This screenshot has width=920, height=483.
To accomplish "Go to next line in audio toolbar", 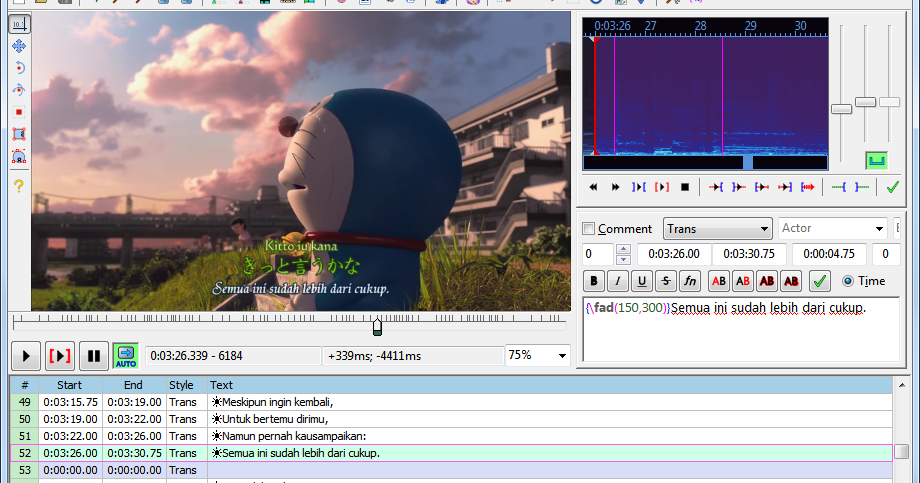I will click(x=615, y=187).
